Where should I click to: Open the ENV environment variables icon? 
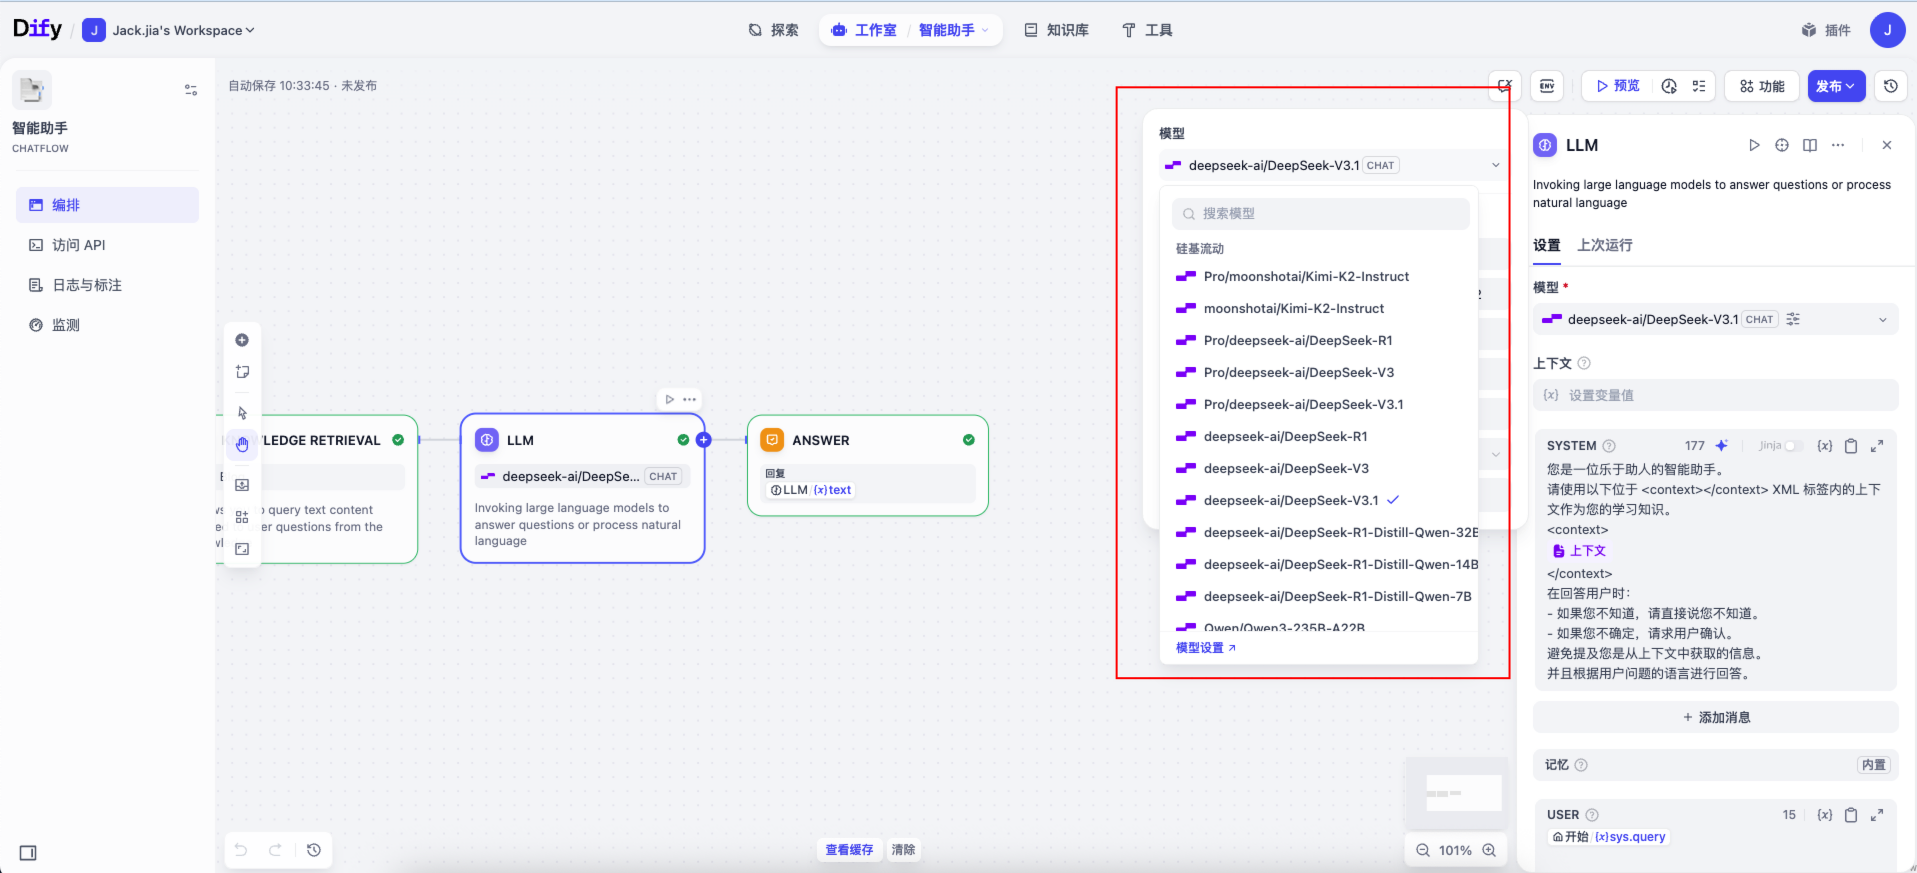pyautogui.click(x=1547, y=86)
